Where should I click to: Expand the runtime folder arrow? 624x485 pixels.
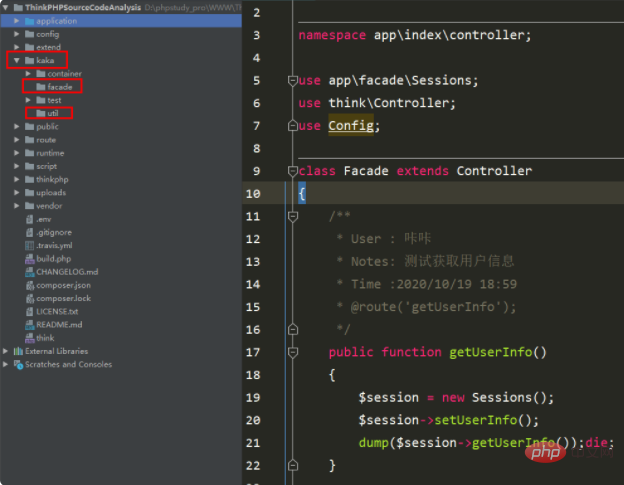click(x=16, y=153)
